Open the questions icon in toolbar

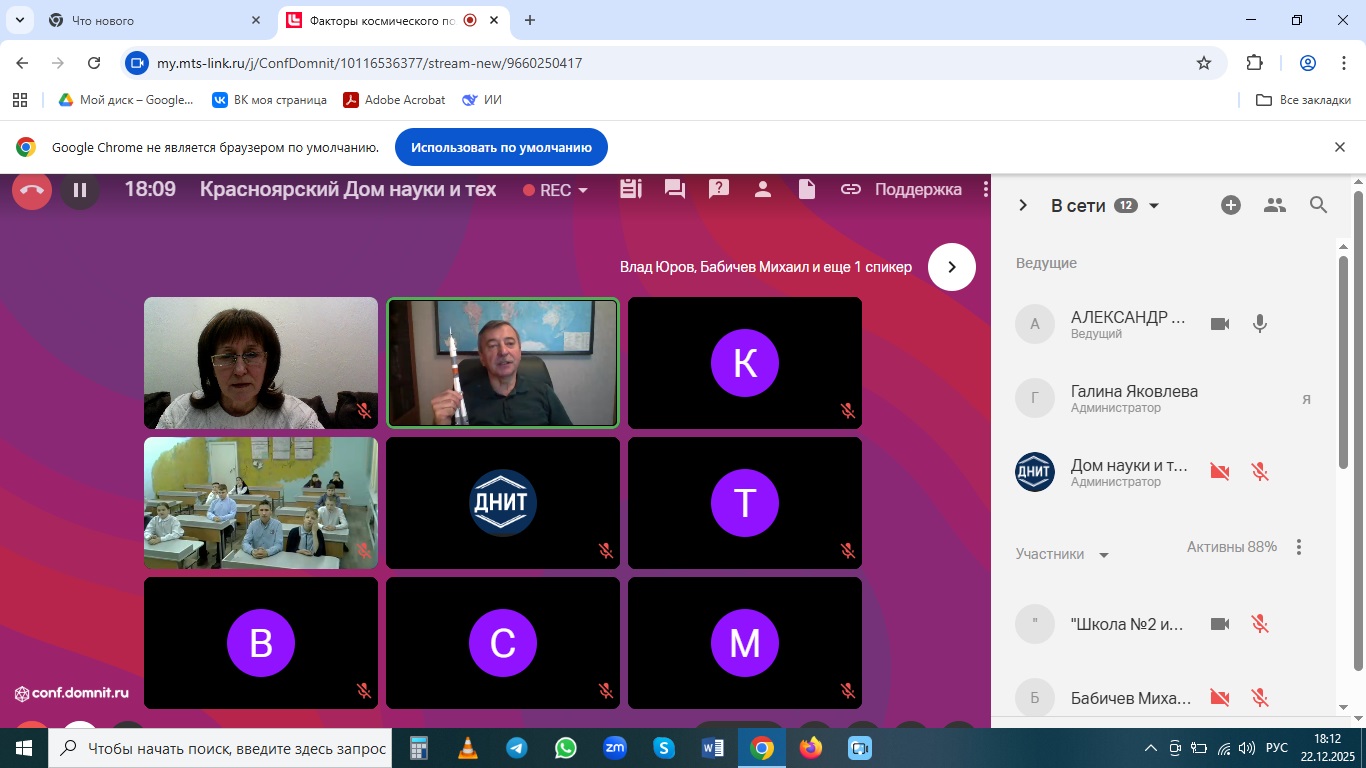pos(717,189)
